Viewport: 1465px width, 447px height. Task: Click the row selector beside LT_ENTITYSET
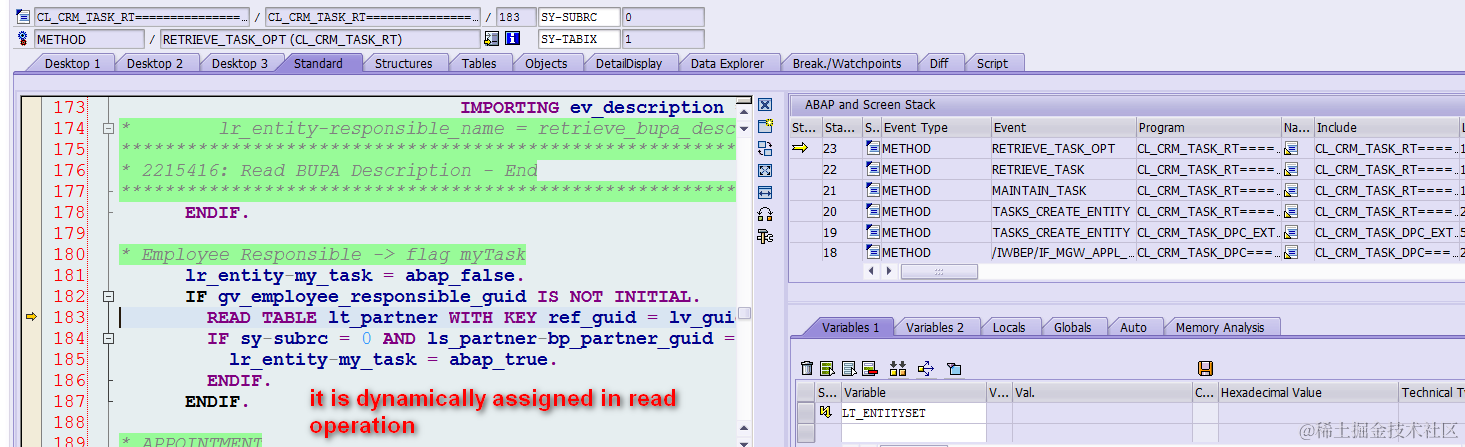(x=806, y=412)
